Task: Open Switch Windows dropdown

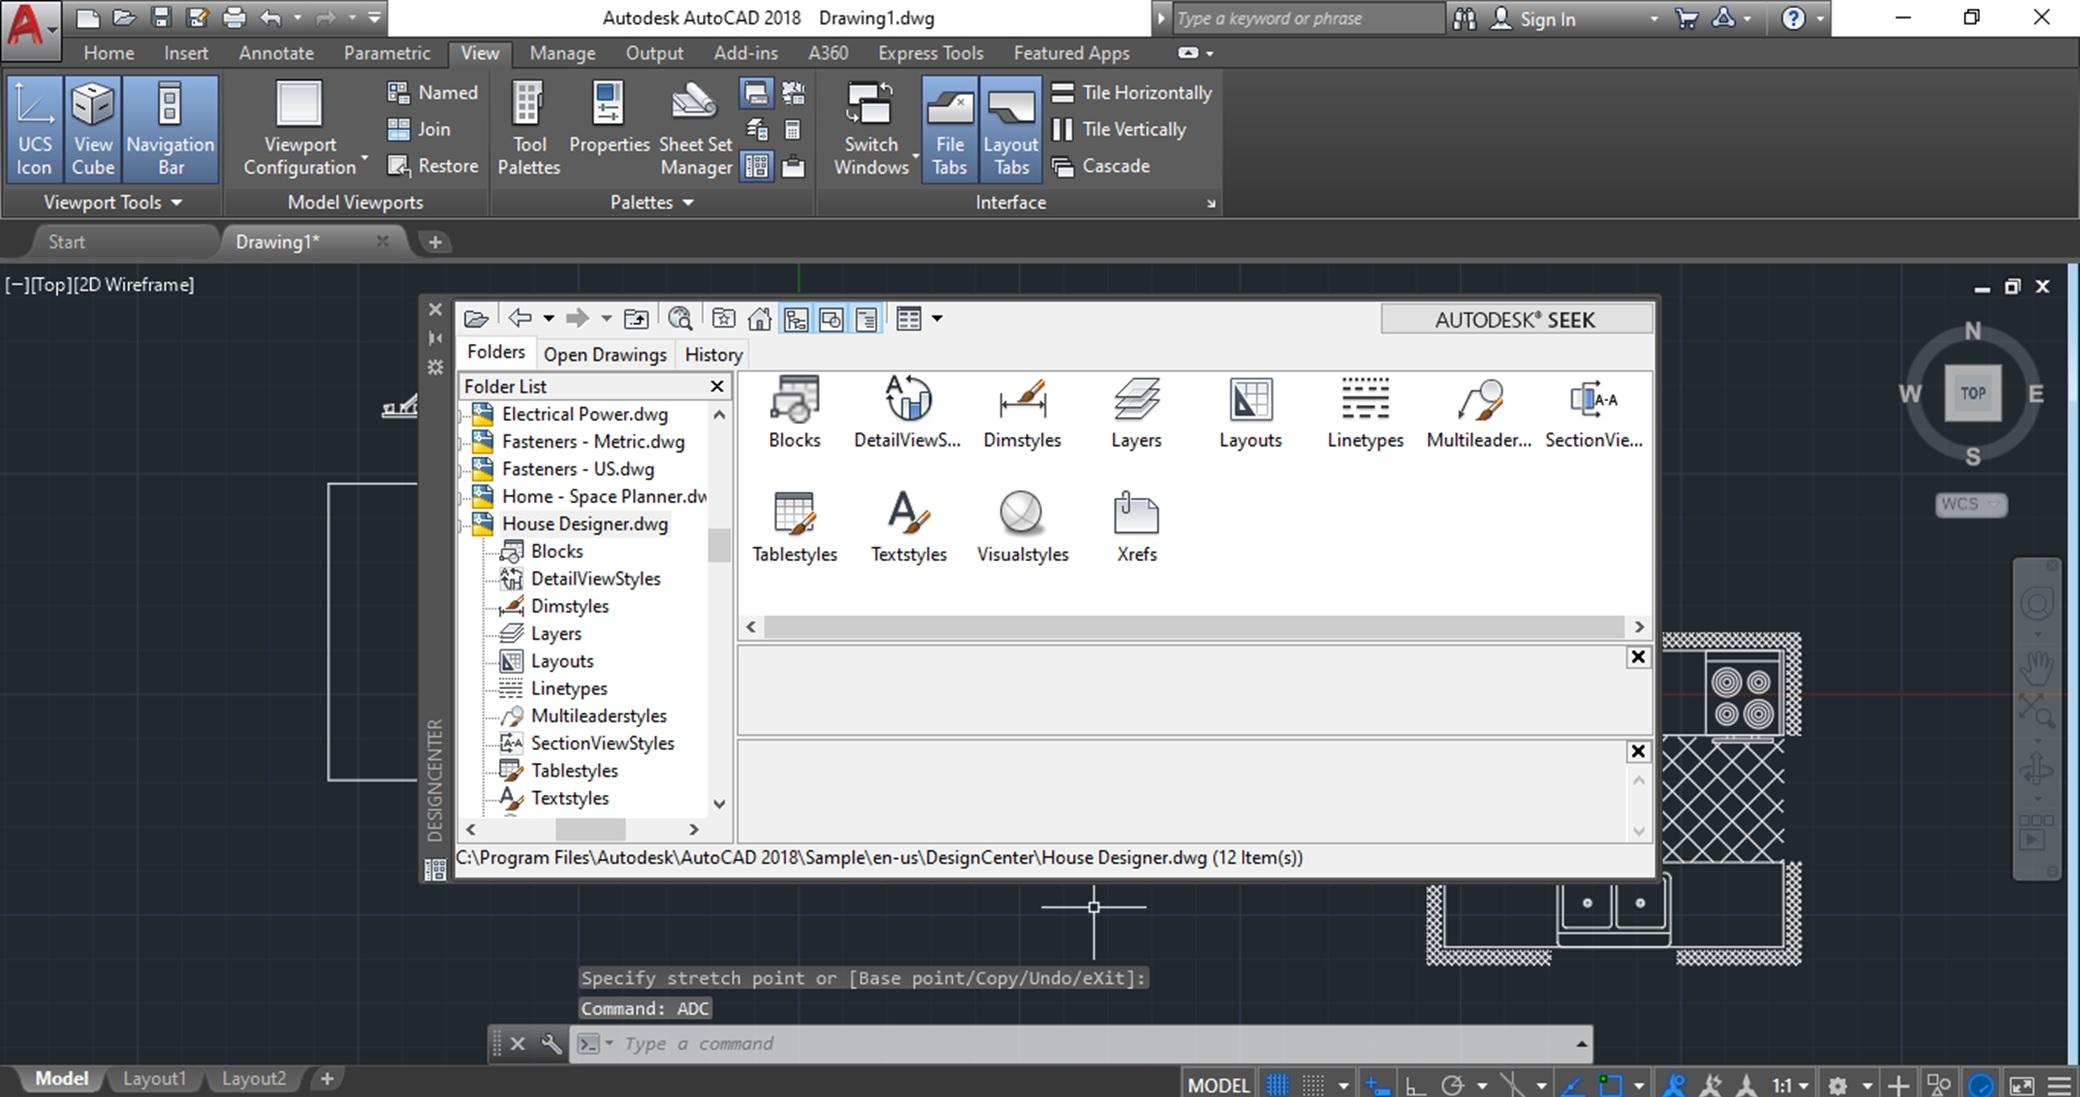Action: click(871, 129)
